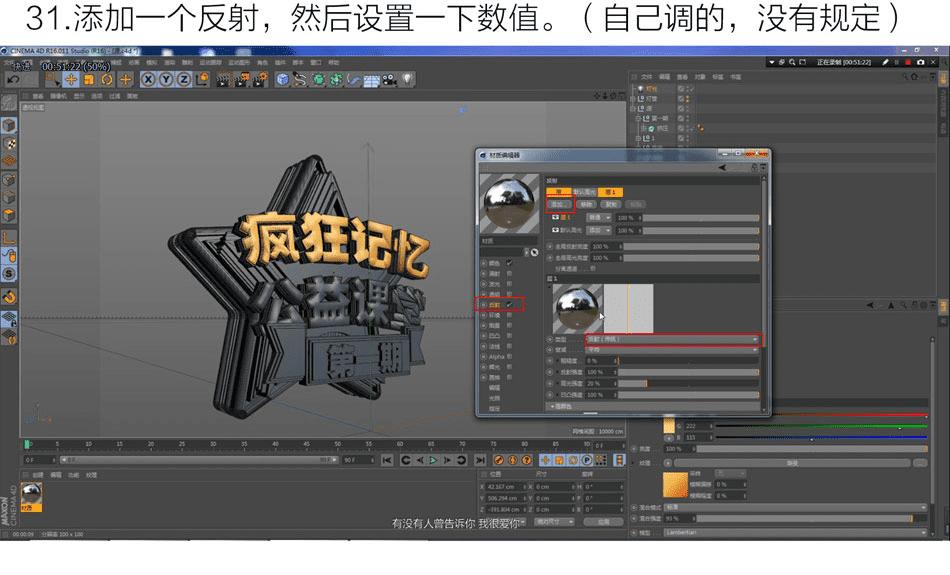
Task: Click Play Forward in timeline
Action: [x=433, y=460]
